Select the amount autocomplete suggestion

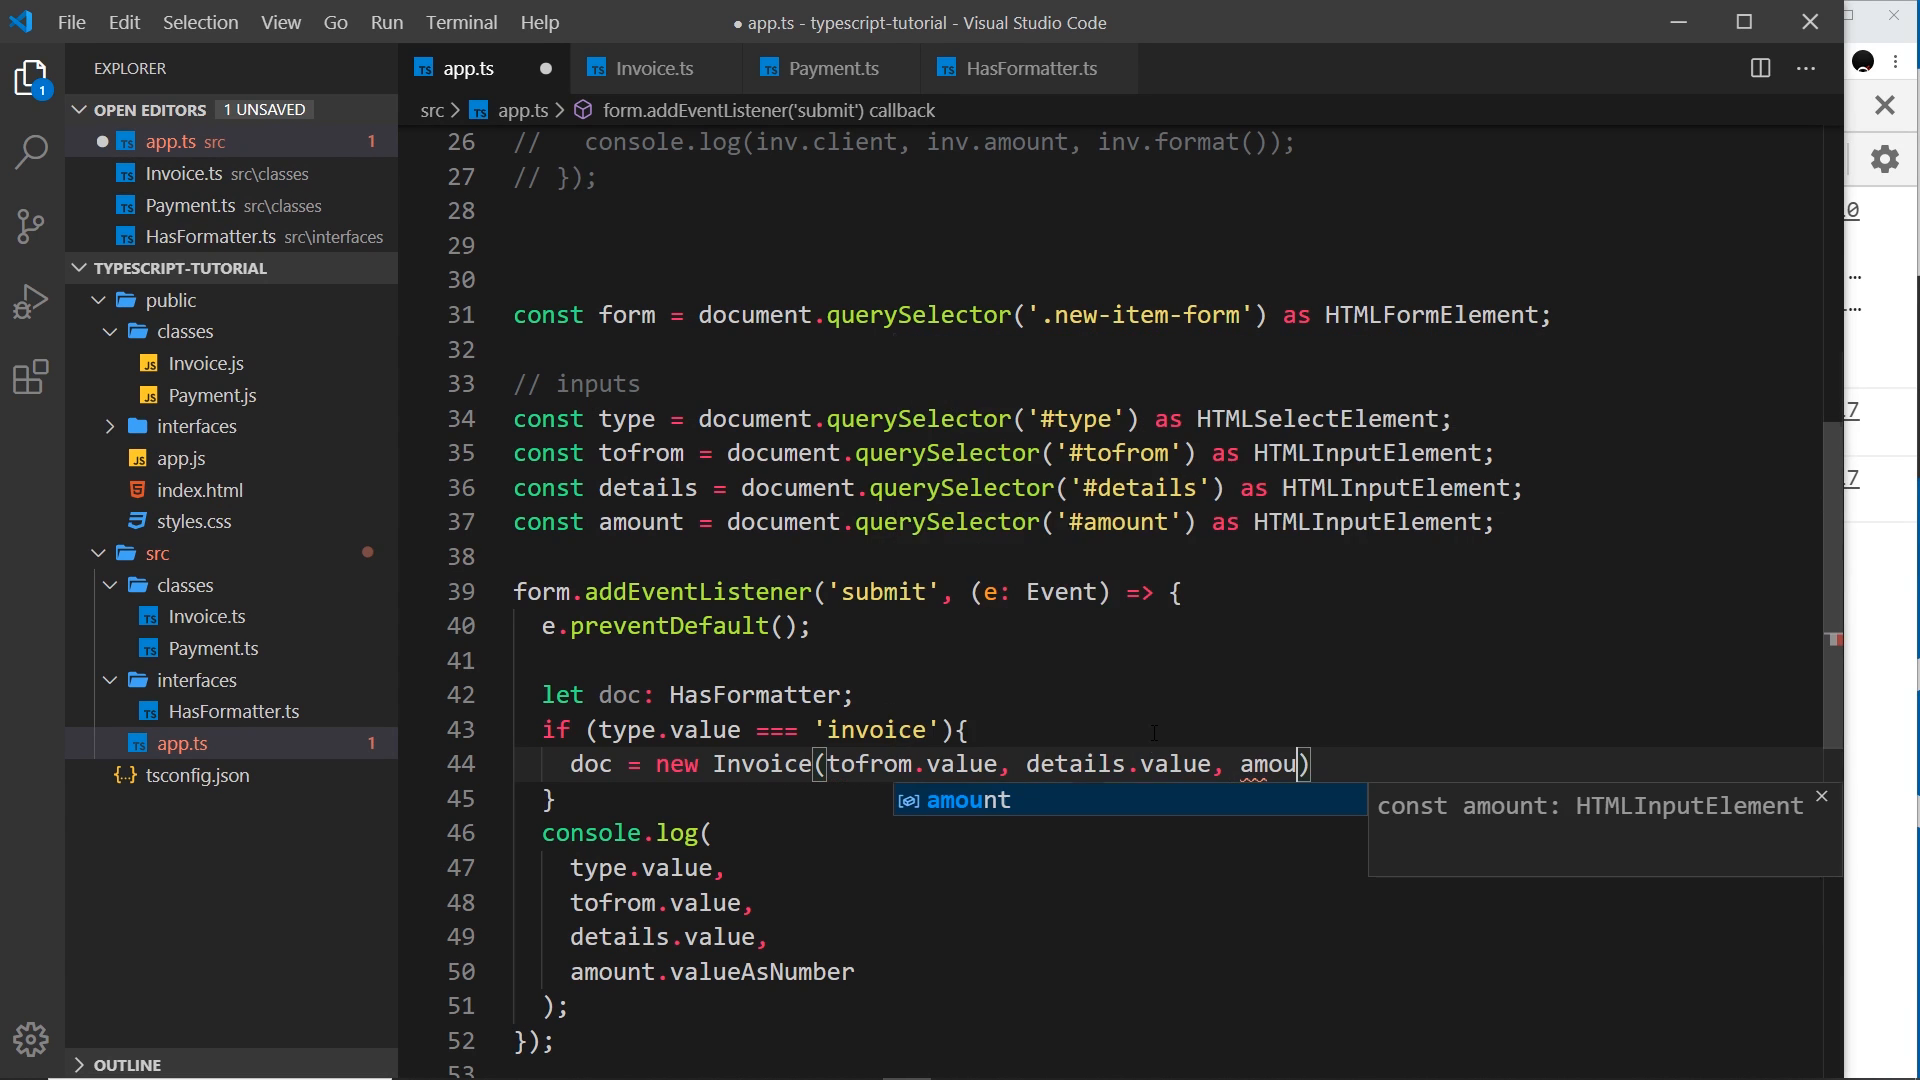[1130, 800]
